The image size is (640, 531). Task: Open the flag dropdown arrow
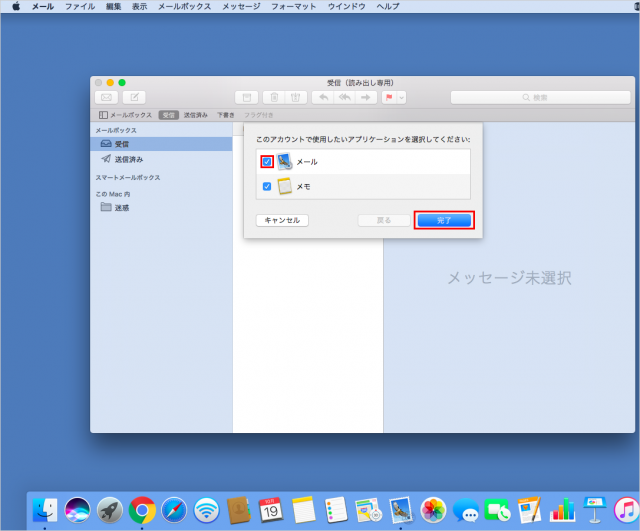(401, 97)
